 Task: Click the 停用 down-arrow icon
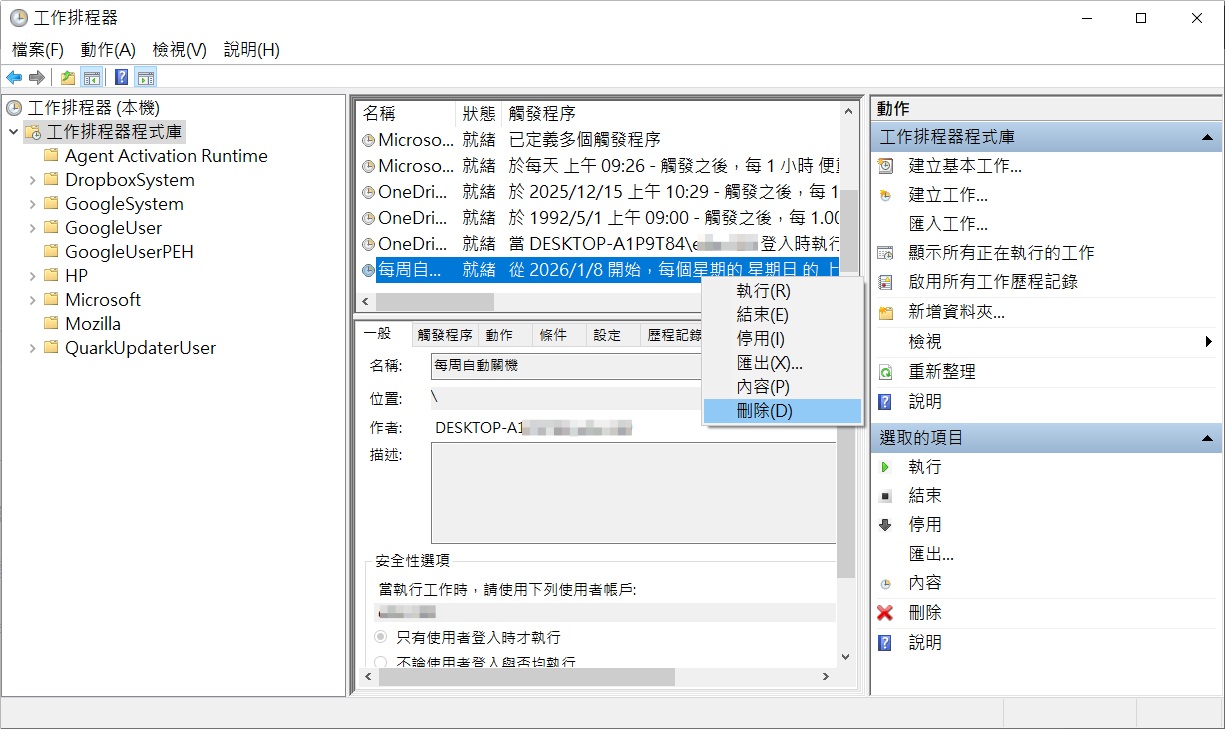[x=885, y=524]
